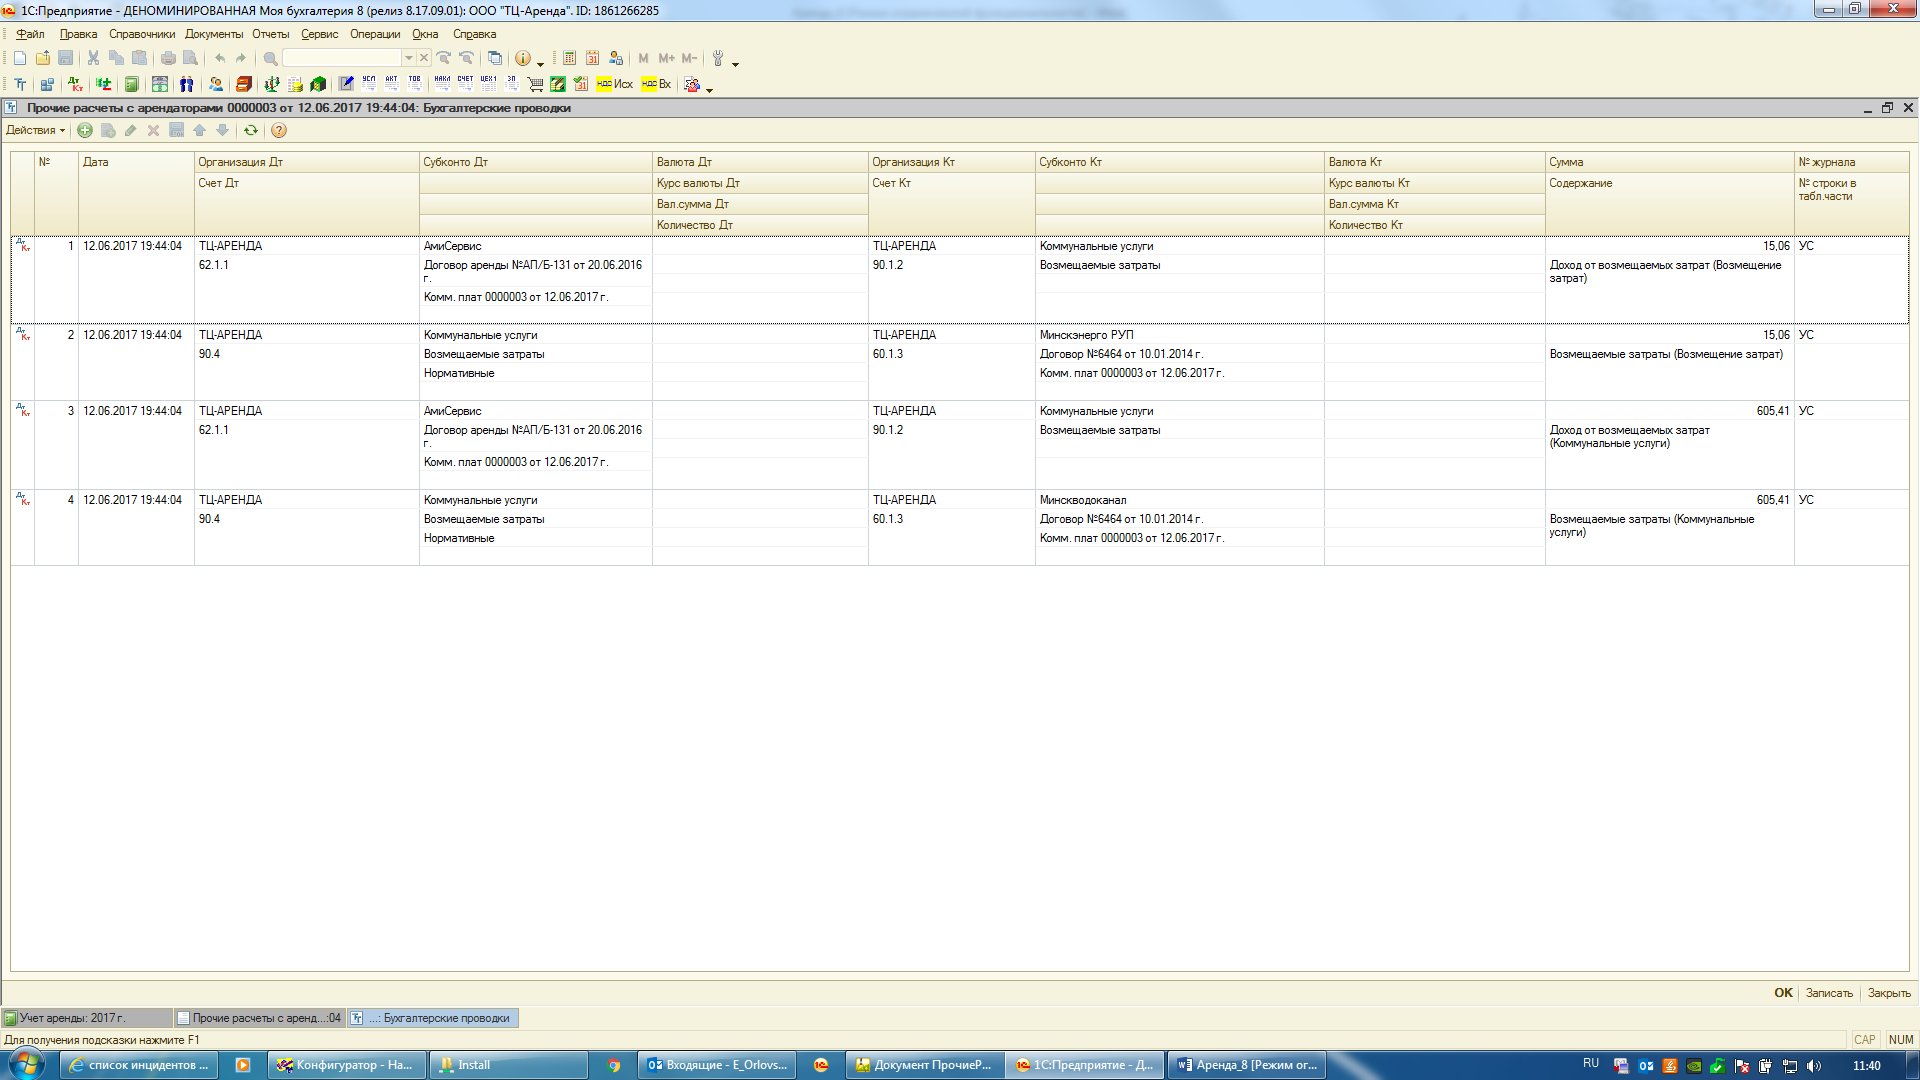
Task: Open the calculator icon in toolbar
Action: [569, 58]
